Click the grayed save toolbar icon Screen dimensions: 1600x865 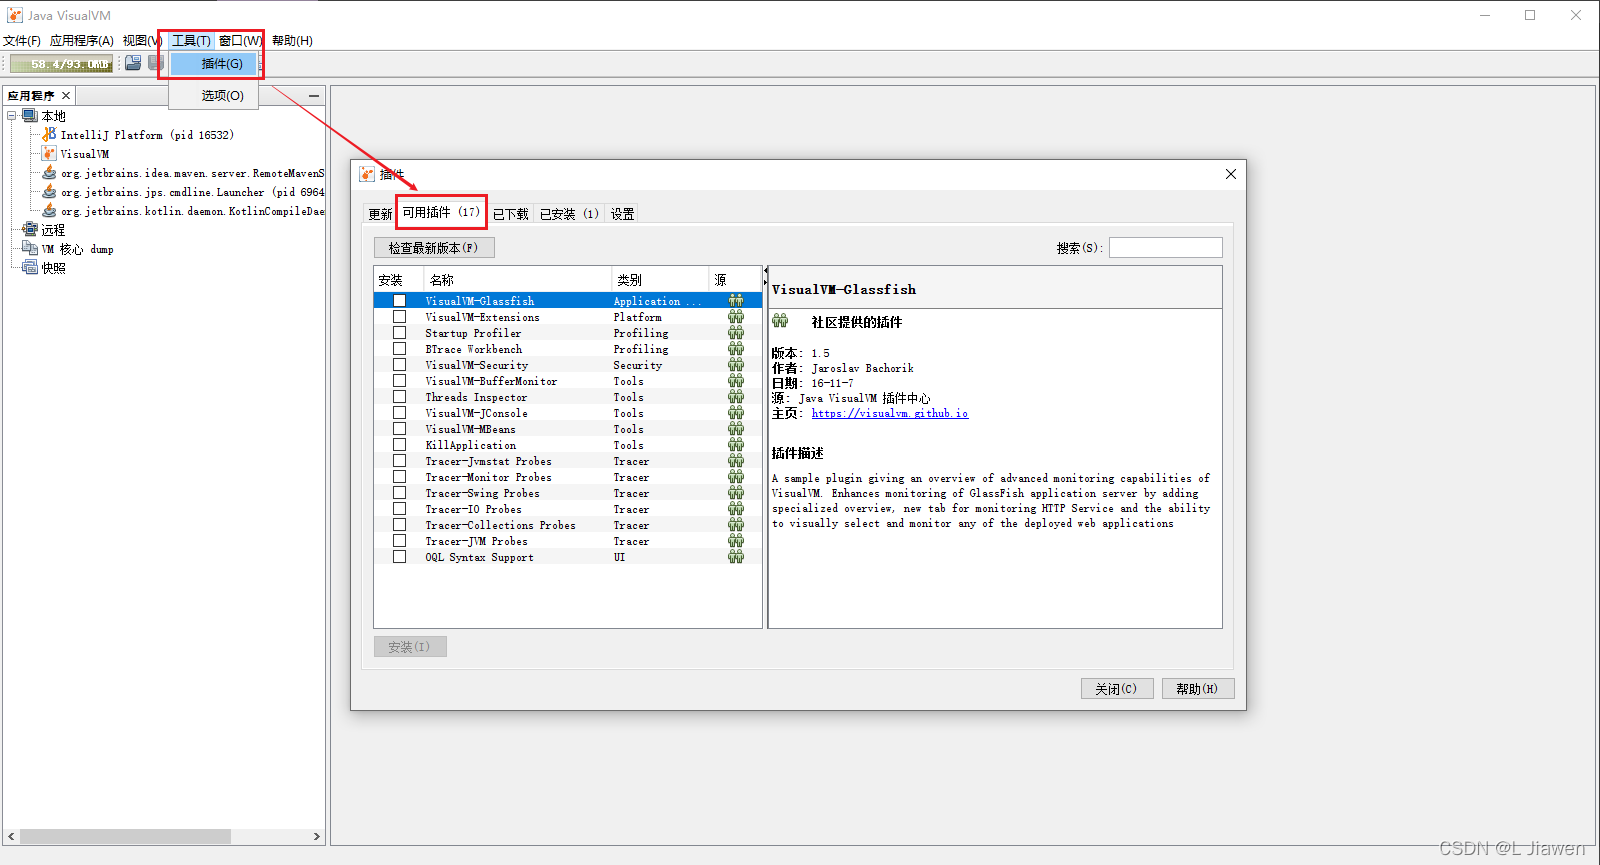tap(155, 63)
